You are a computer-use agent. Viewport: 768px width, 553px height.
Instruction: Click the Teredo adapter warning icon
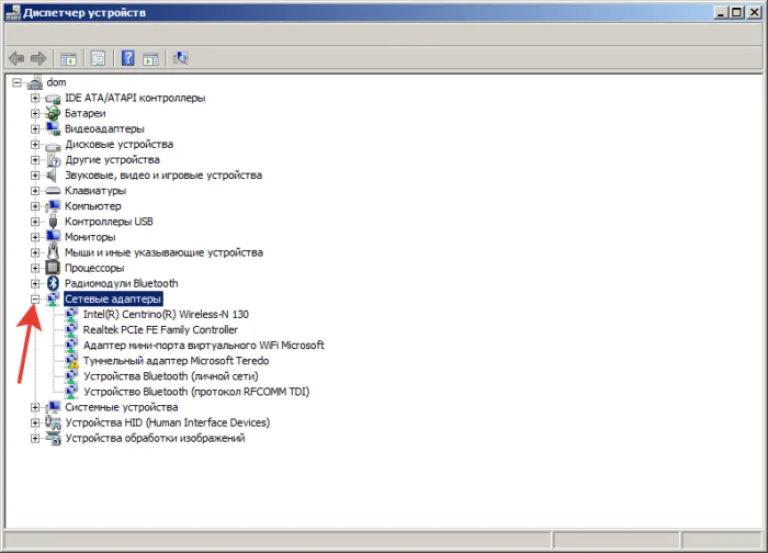pos(72,361)
